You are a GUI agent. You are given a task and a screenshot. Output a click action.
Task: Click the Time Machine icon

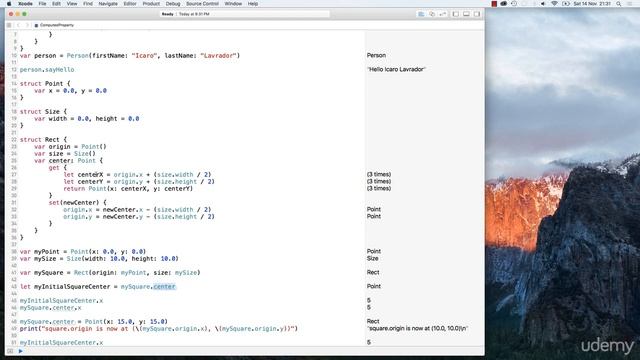coord(514,4)
